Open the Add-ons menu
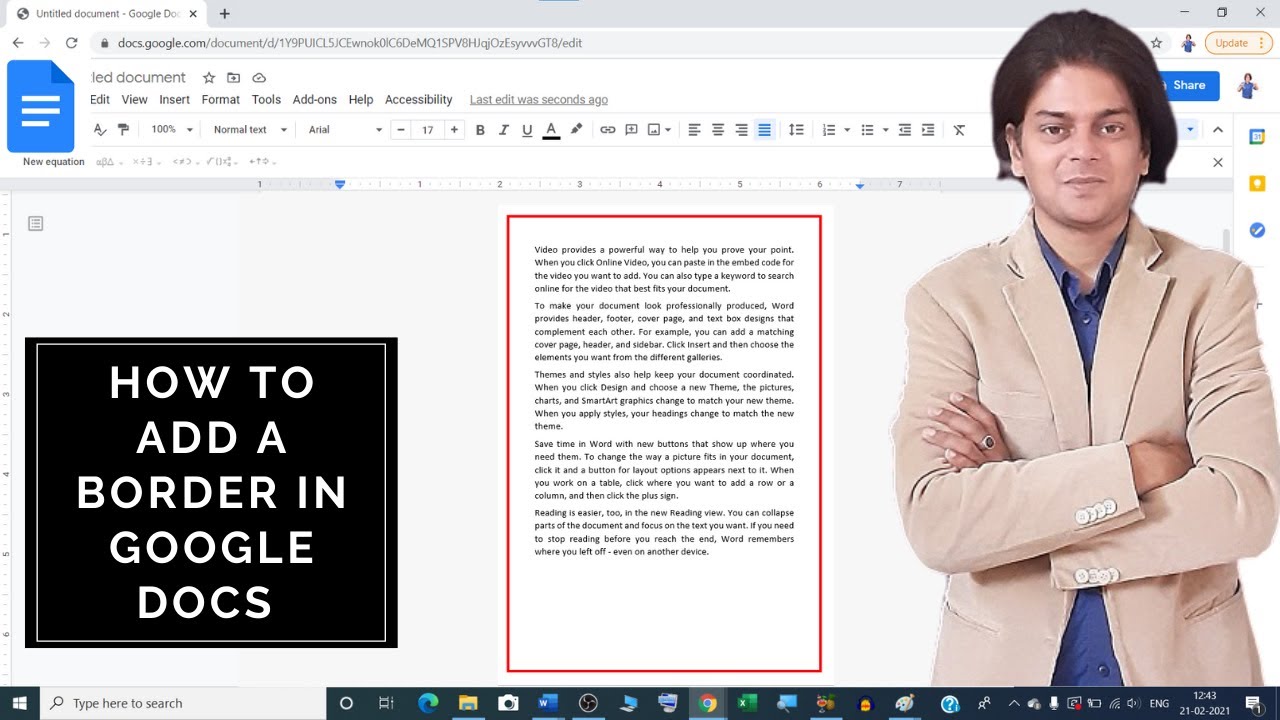Screen dimensions: 1280x720 click(315, 100)
